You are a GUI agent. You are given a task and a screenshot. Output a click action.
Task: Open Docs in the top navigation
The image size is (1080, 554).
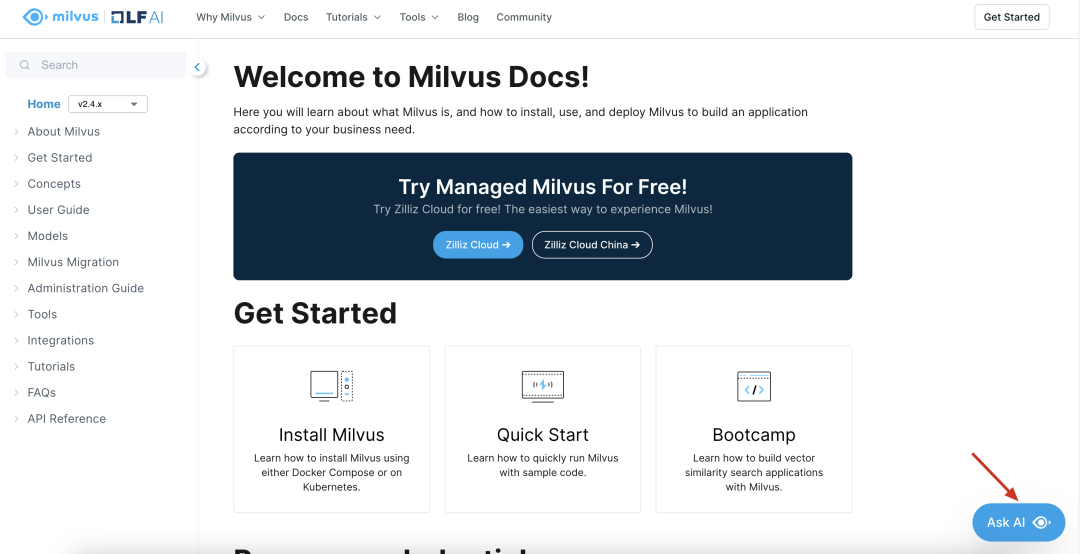295,17
